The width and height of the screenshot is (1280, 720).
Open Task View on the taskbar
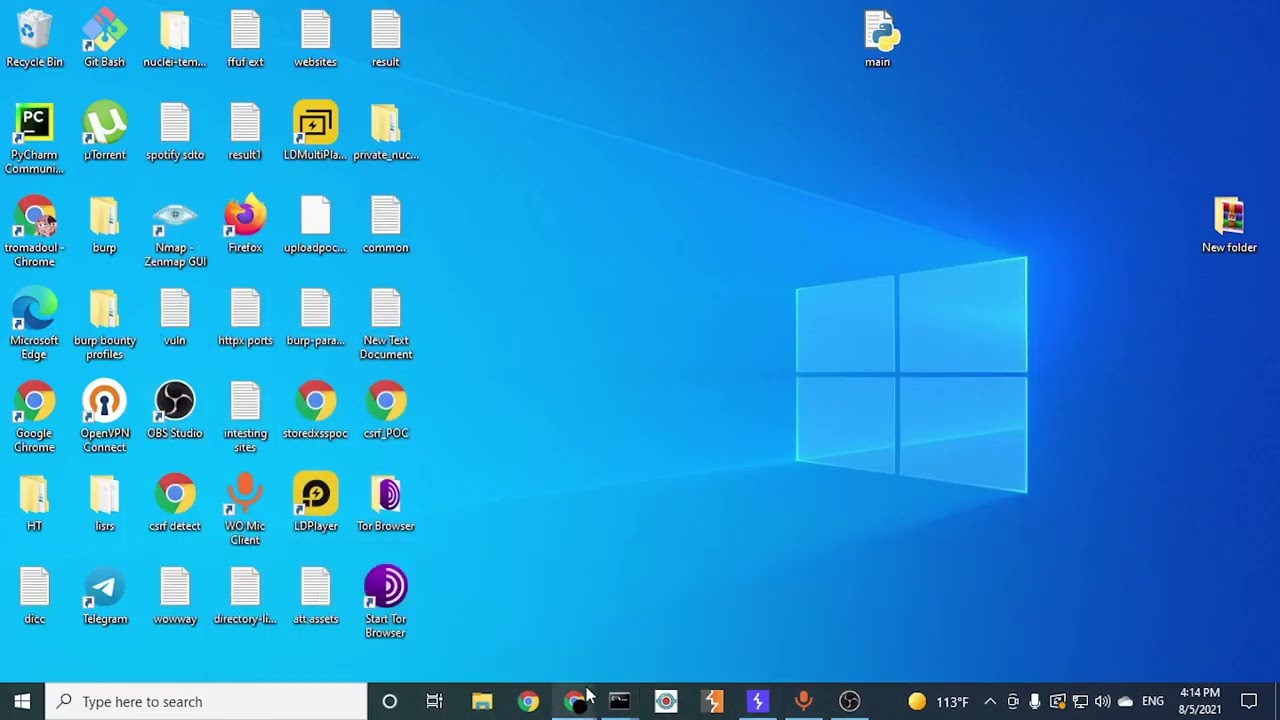[434, 701]
